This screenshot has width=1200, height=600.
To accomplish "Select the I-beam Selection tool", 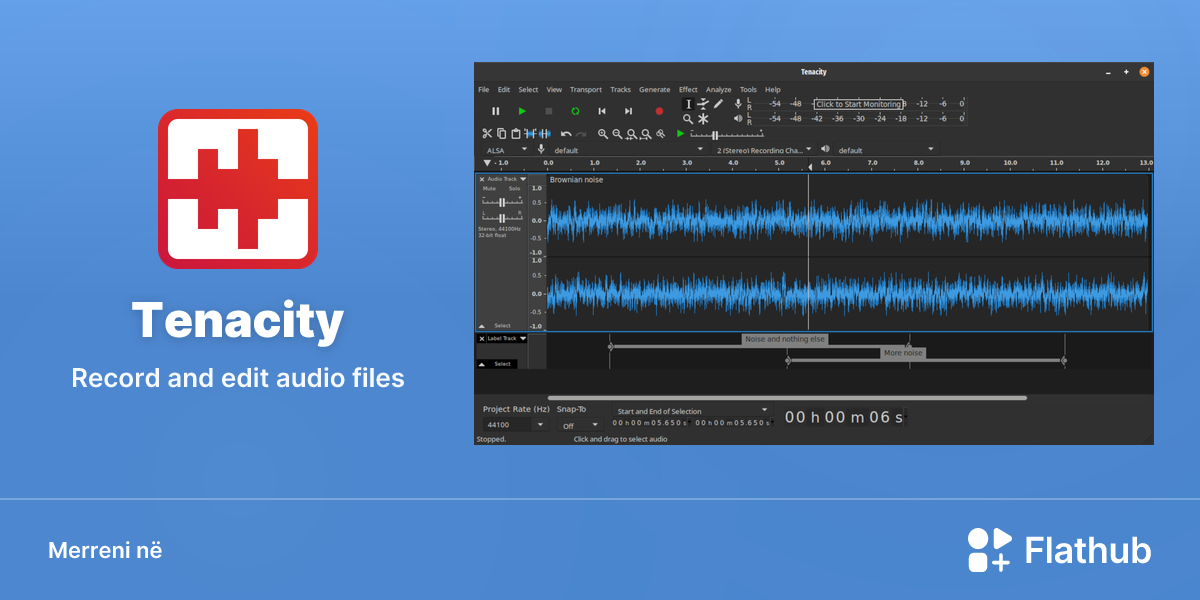I will coord(688,104).
